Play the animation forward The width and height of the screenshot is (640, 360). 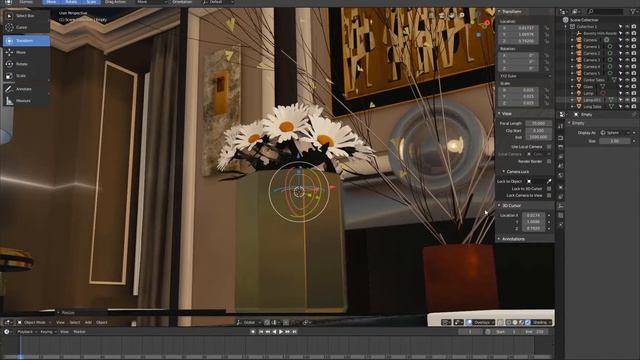coord(281,332)
